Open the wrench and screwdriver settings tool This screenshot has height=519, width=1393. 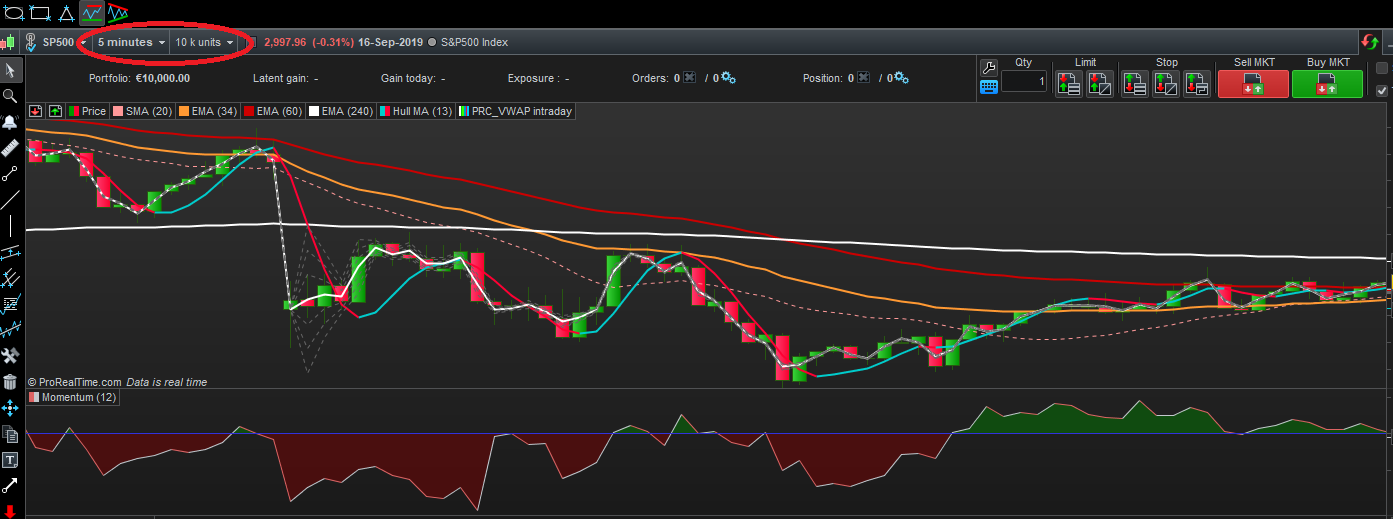click(10, 356)
